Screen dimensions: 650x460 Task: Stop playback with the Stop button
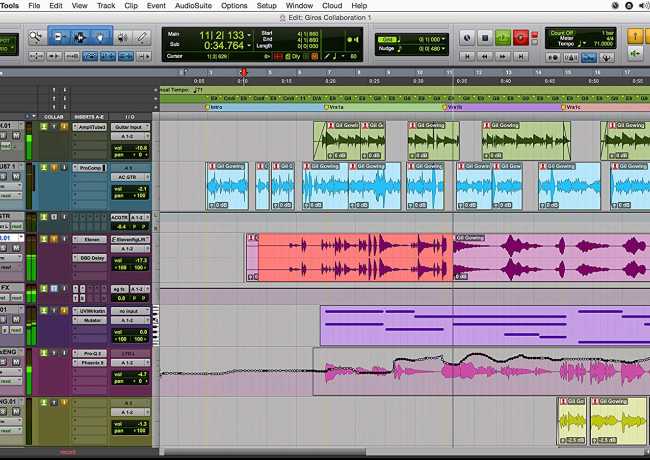pyautogui.click(x=485, y=38)
